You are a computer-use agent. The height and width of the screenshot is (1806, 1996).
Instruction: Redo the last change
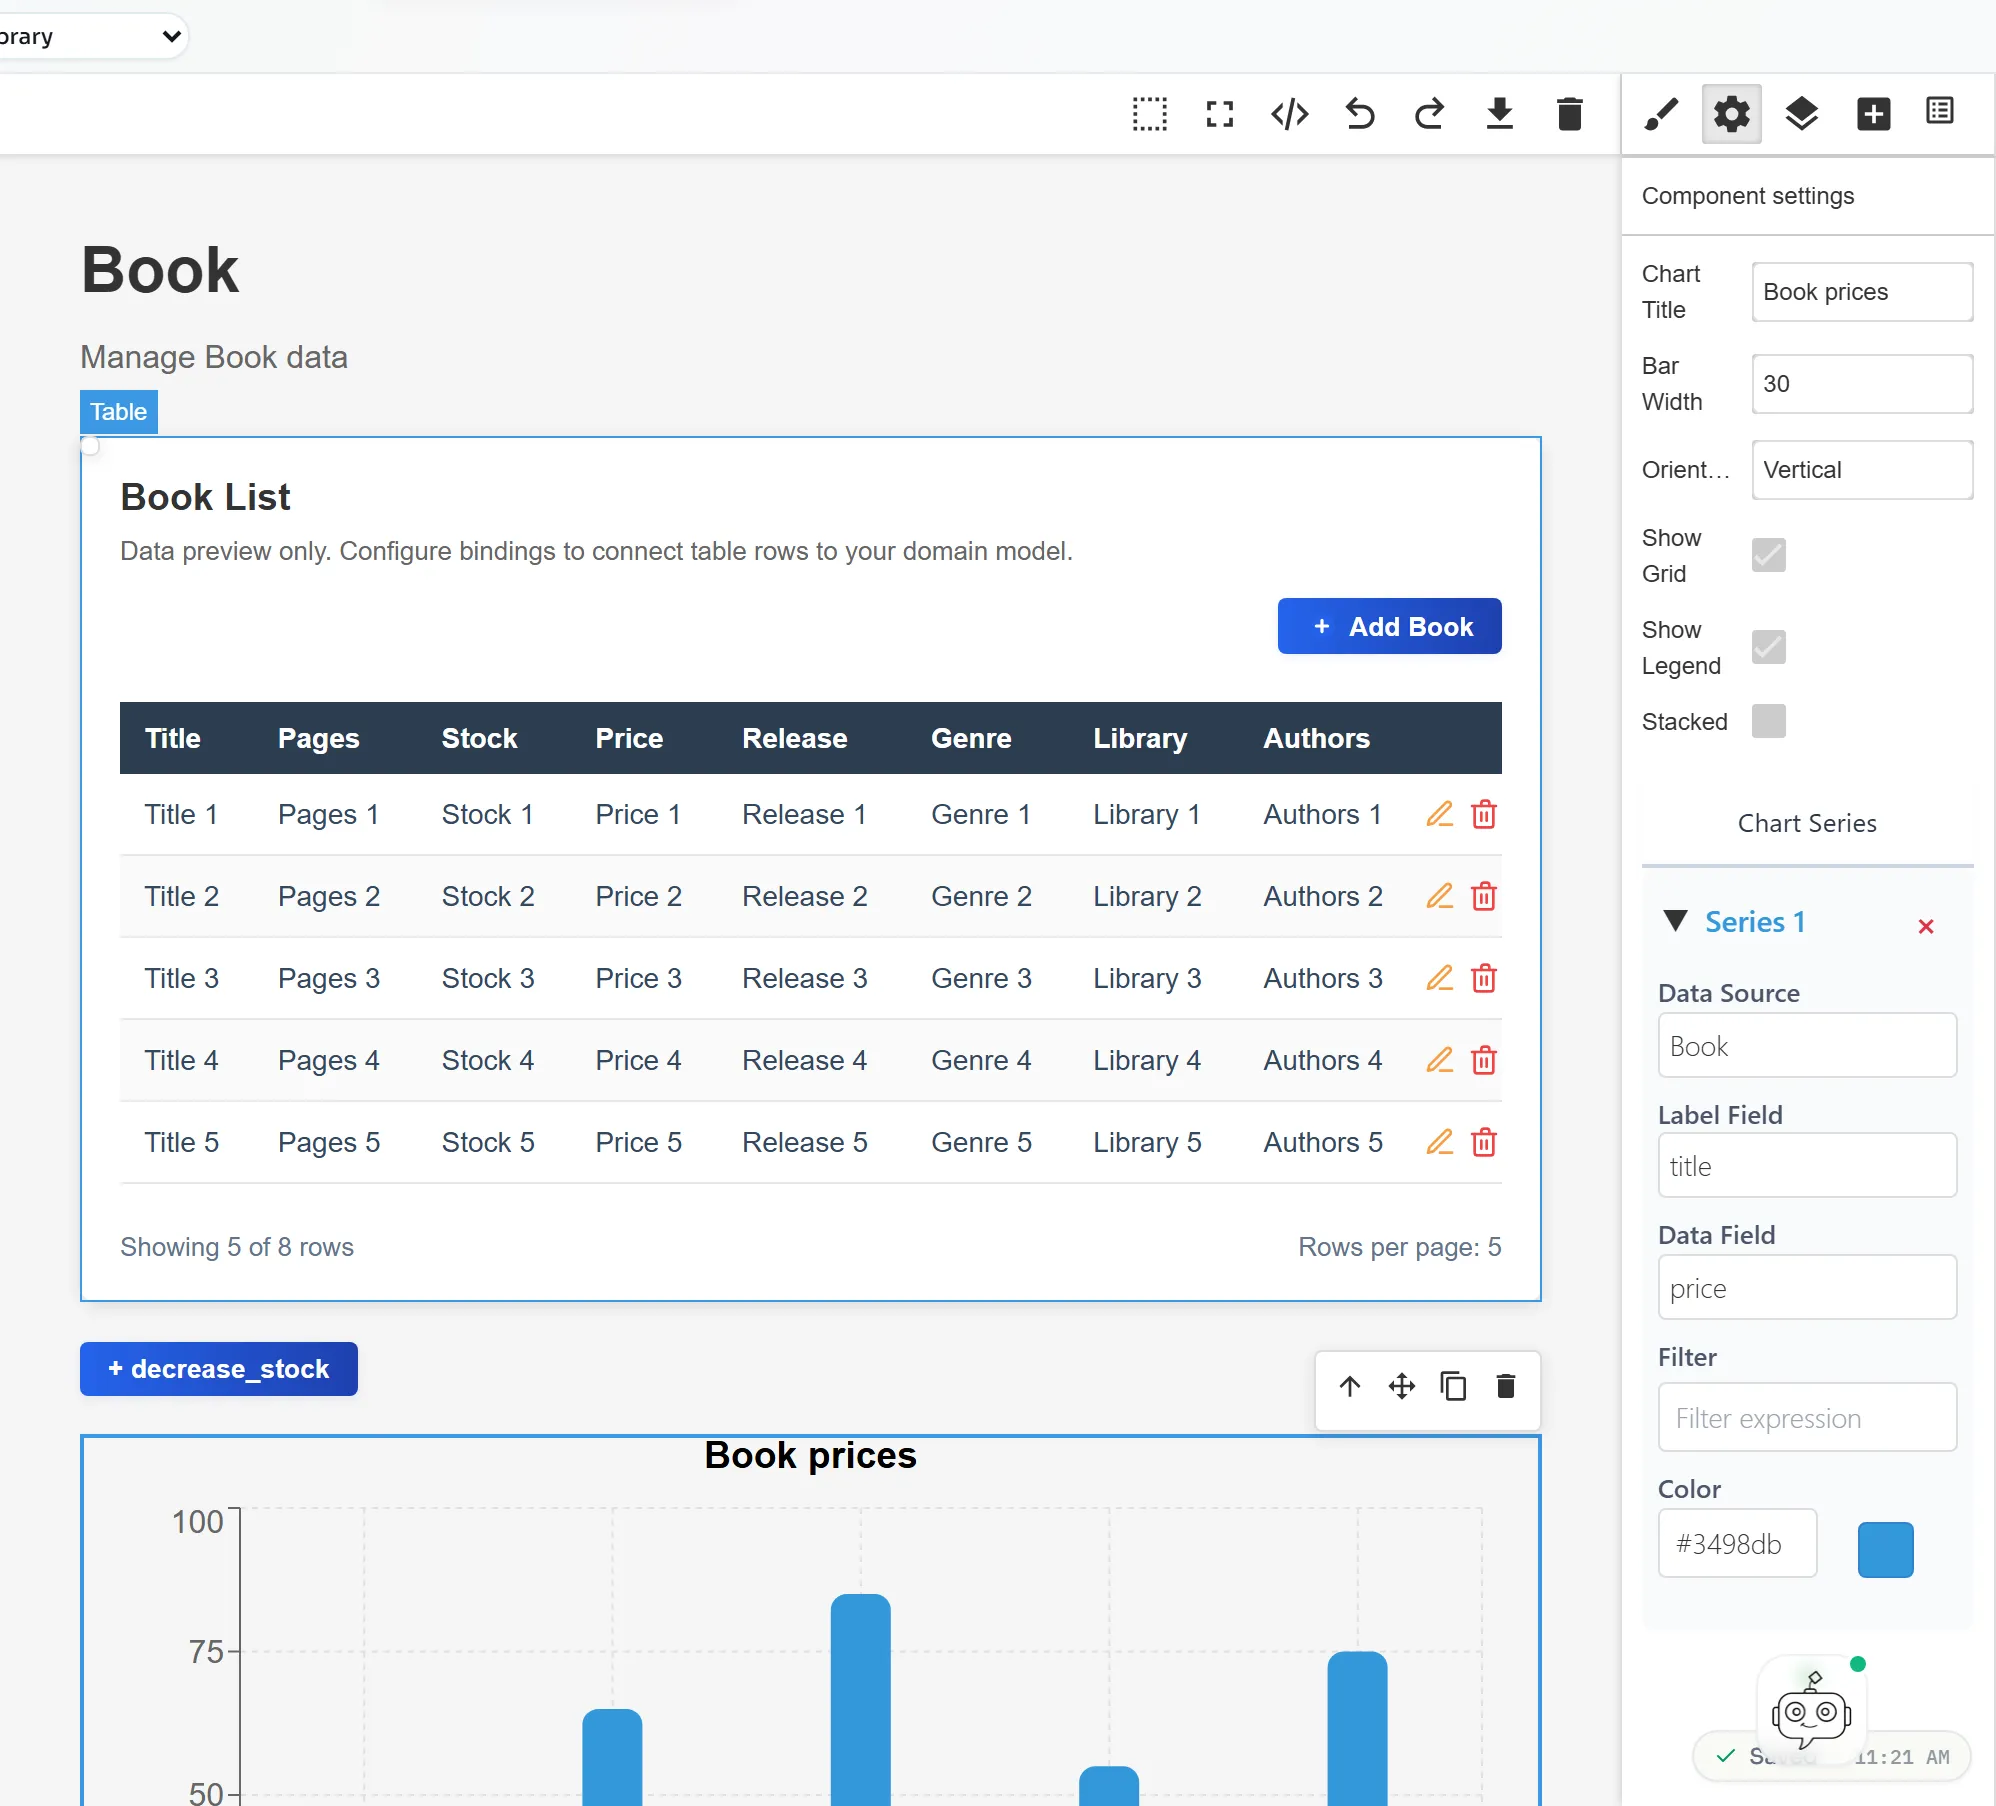click(1430, 114)
